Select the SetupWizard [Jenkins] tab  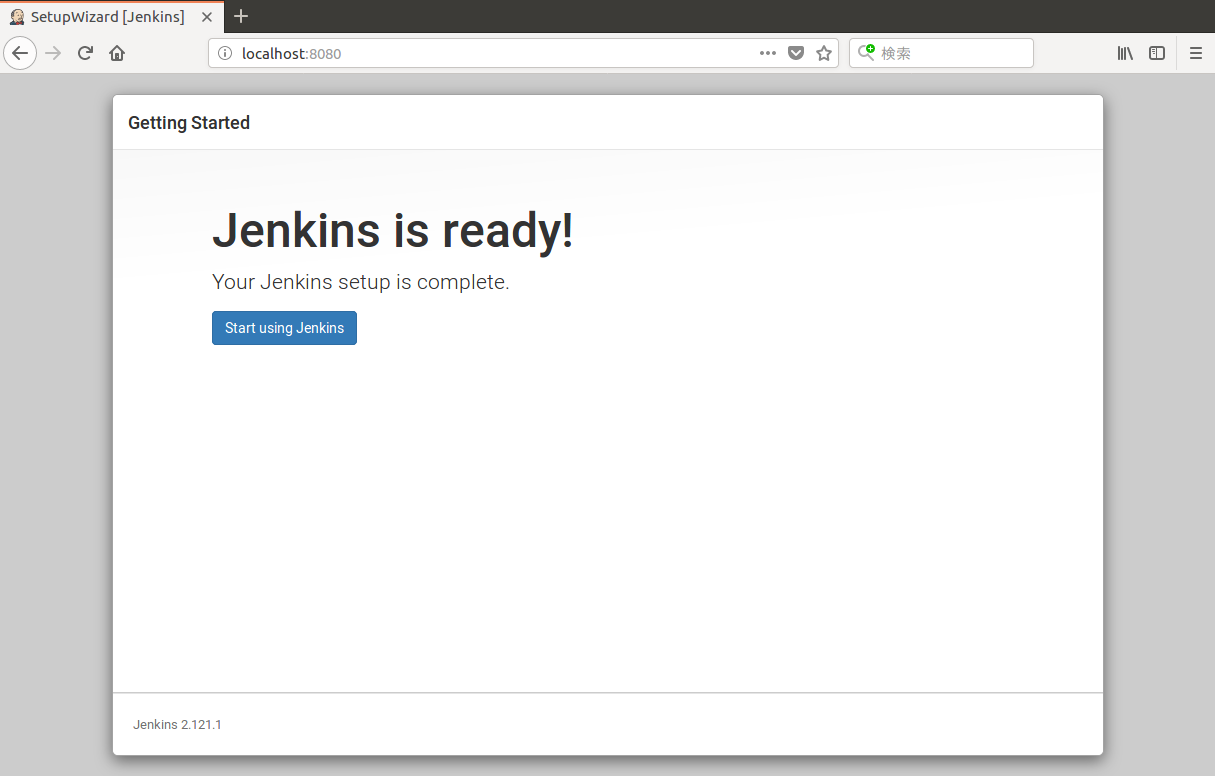coord(111,17)
